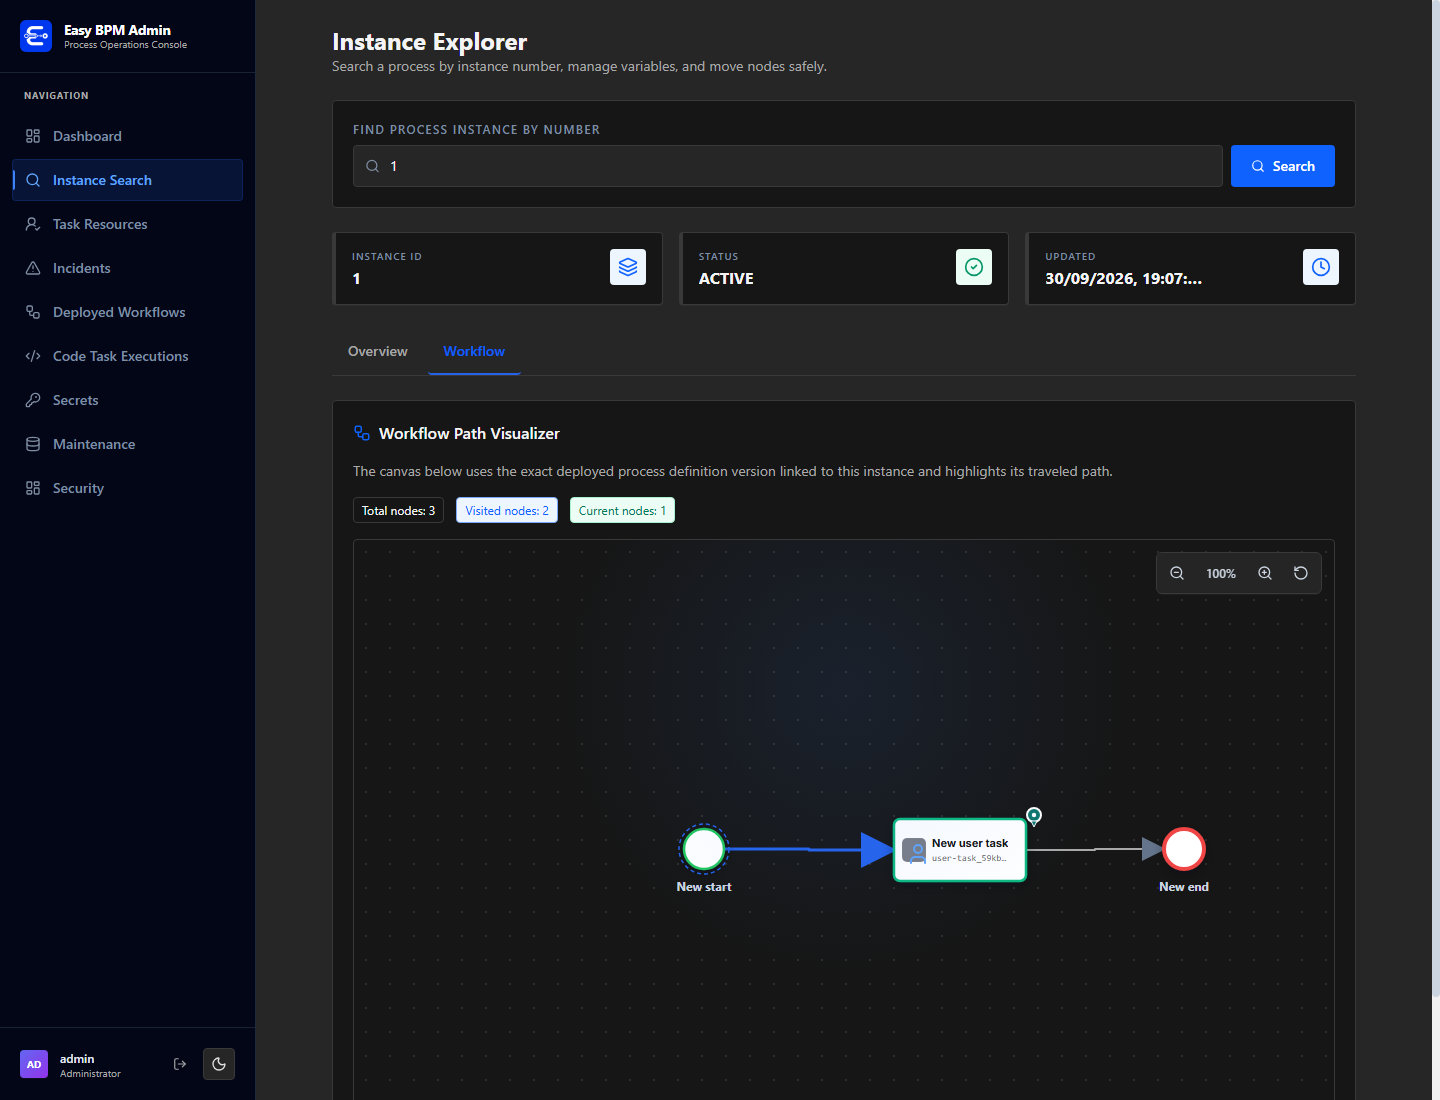Screen dimensions: 1440x1100
Task: Click the Instance Search magnifier icon in sidebar
Action: [x=33, y=180]
